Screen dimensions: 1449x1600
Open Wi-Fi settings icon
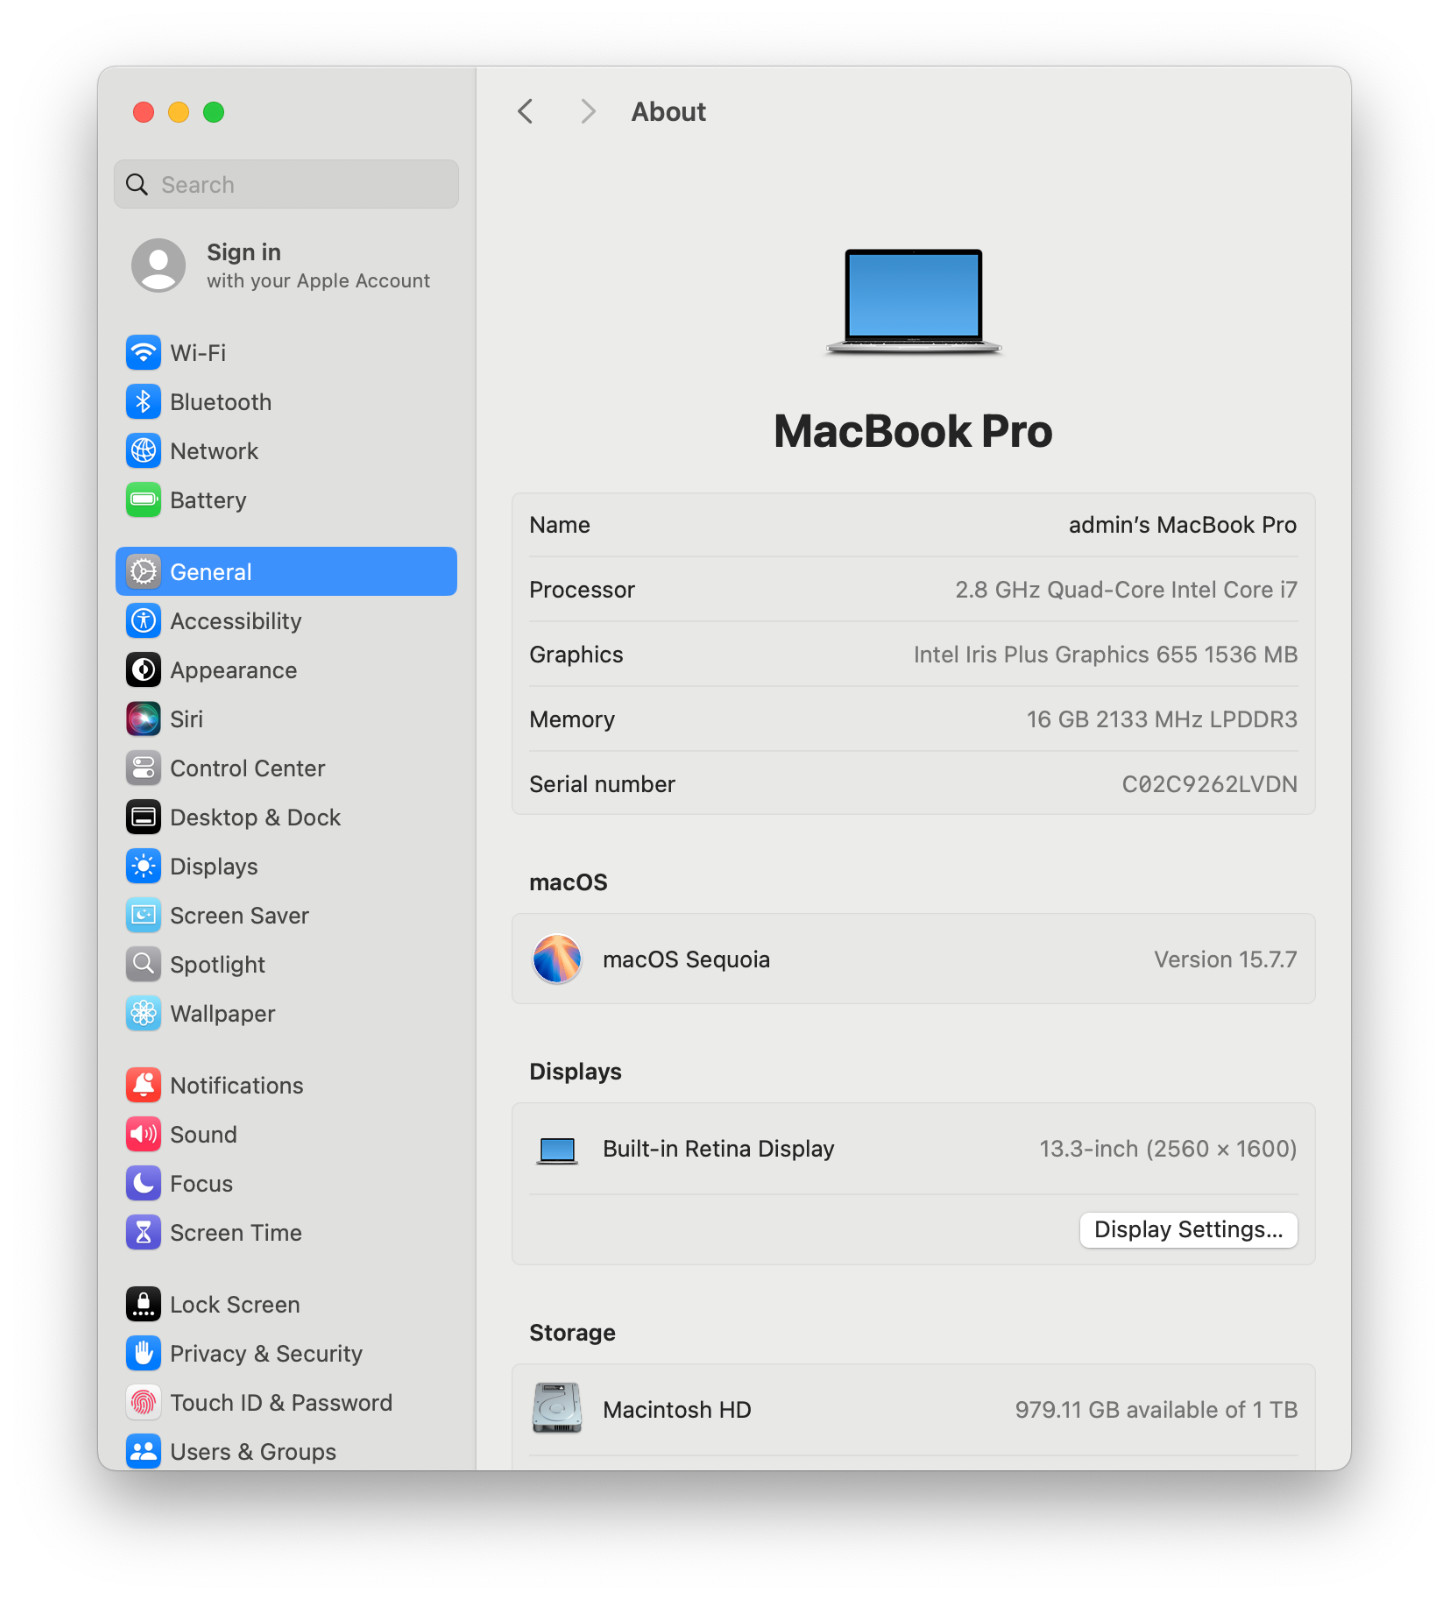143,352
